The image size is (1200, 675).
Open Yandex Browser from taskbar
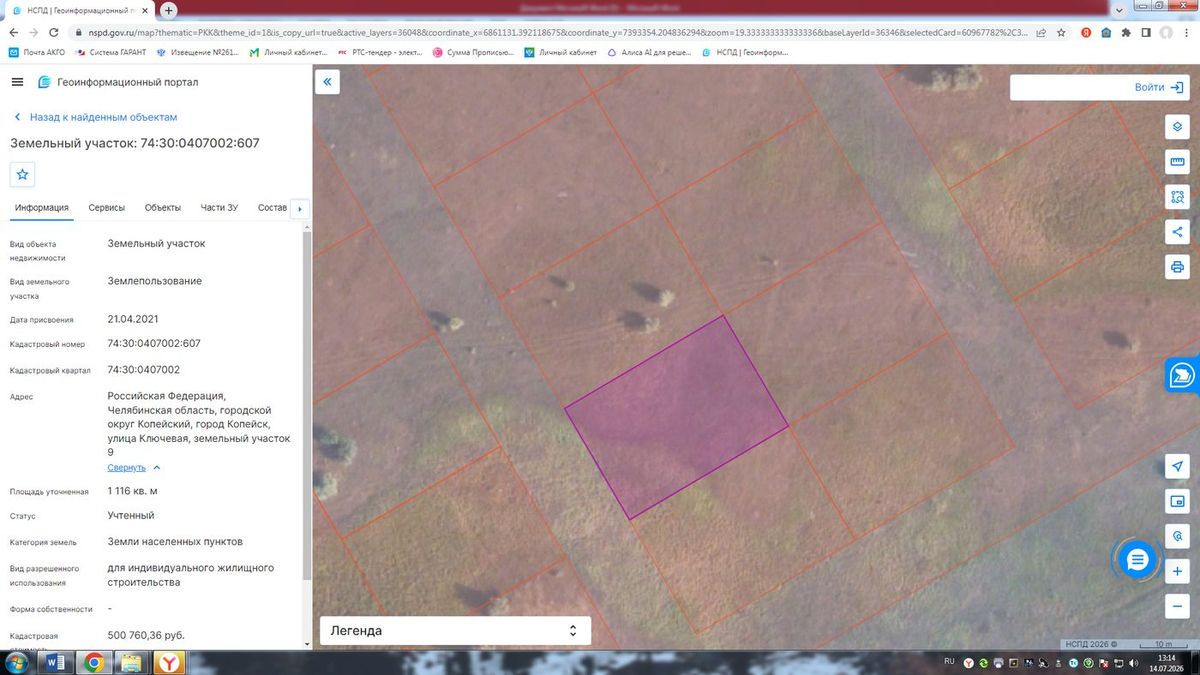coord(171,662)
